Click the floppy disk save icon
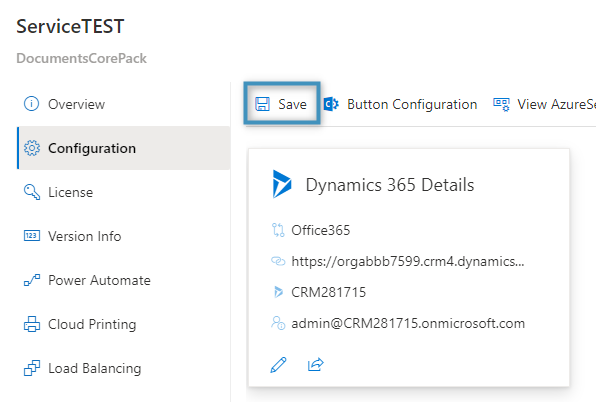Screen dimensions: 596x402 coord(262,104)
